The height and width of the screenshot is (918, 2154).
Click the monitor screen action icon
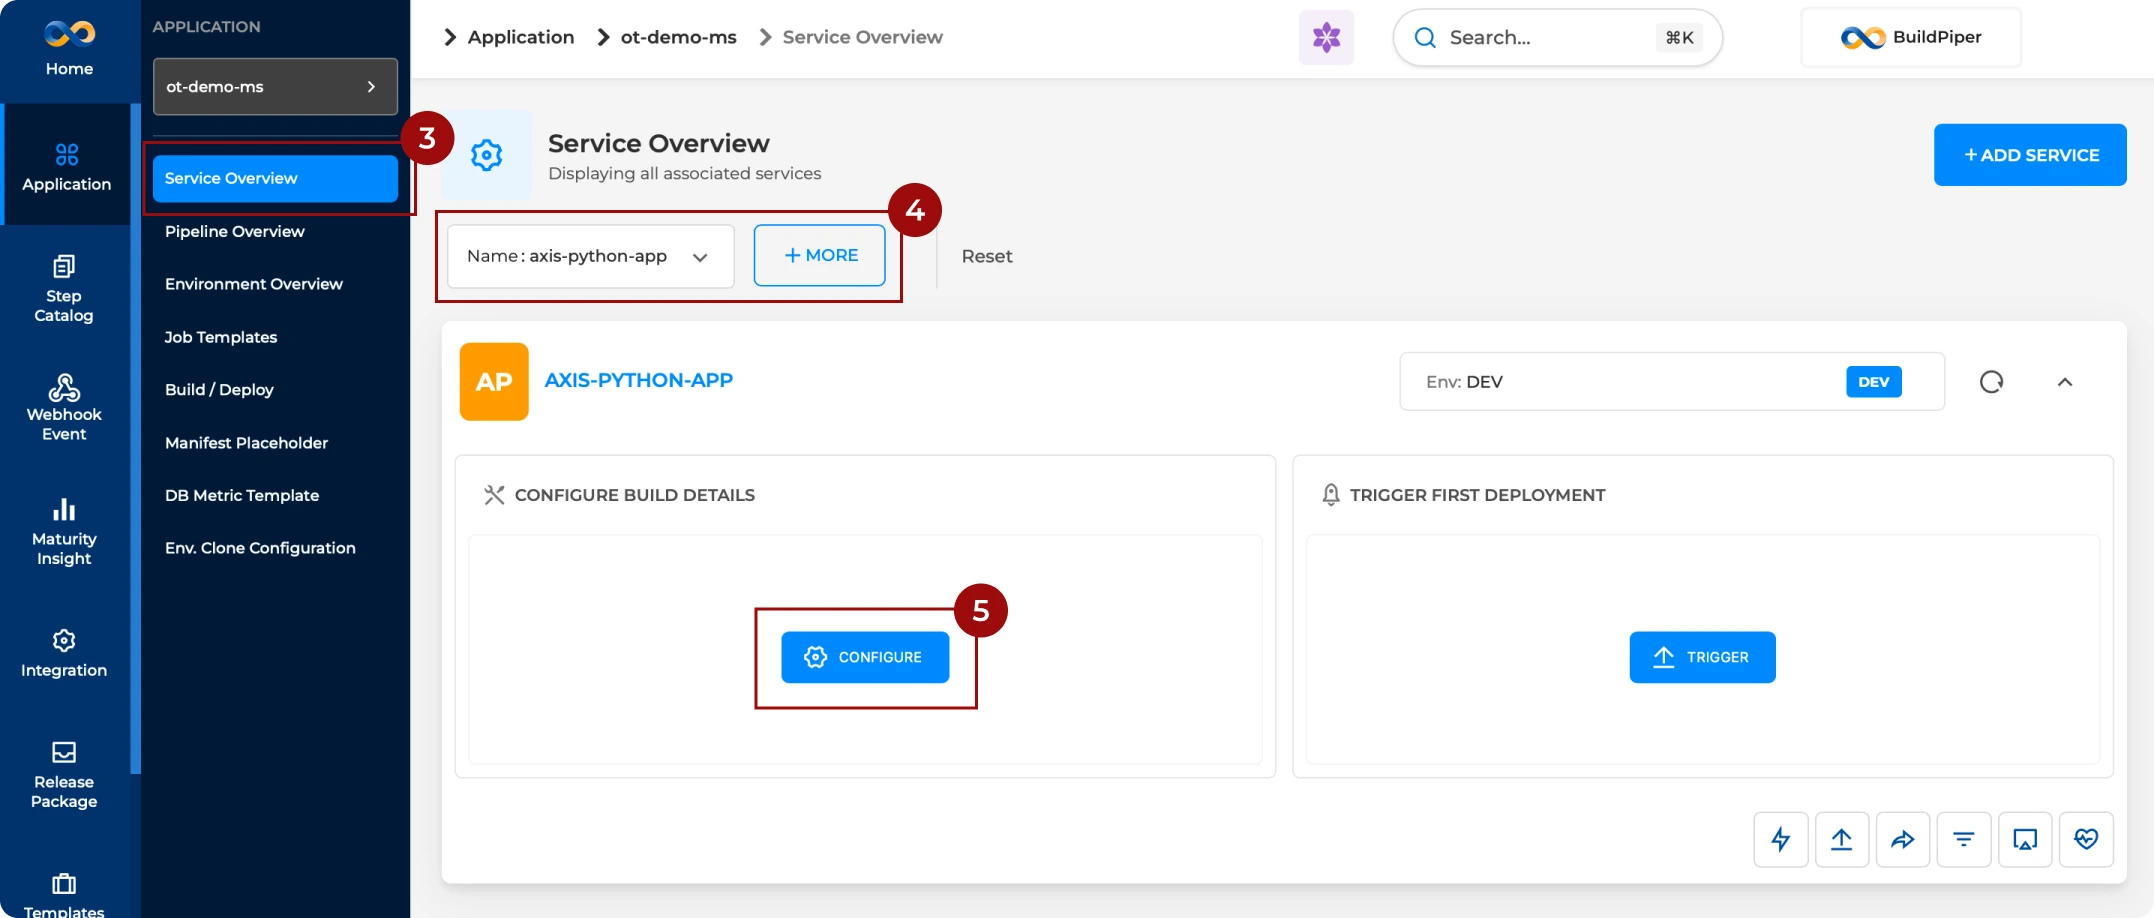point(2025,840)
